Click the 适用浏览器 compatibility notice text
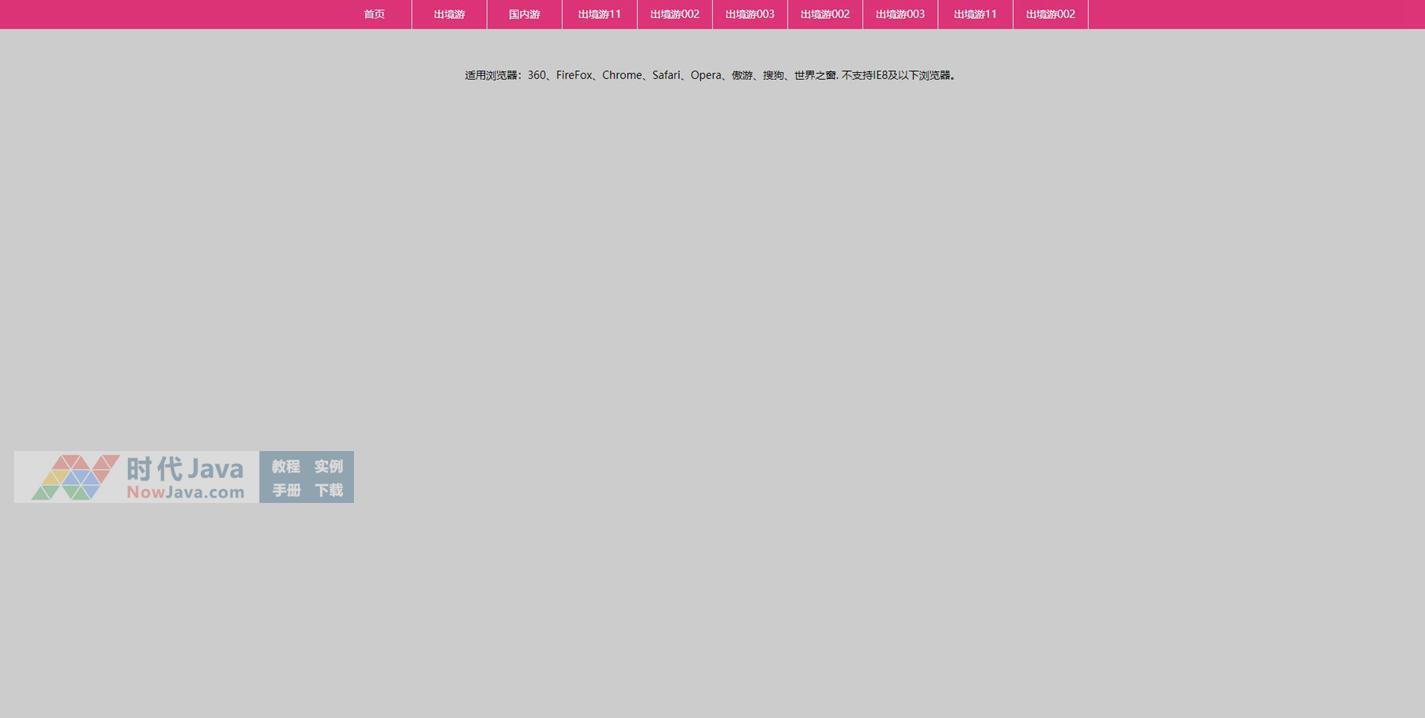 point(710,75)
